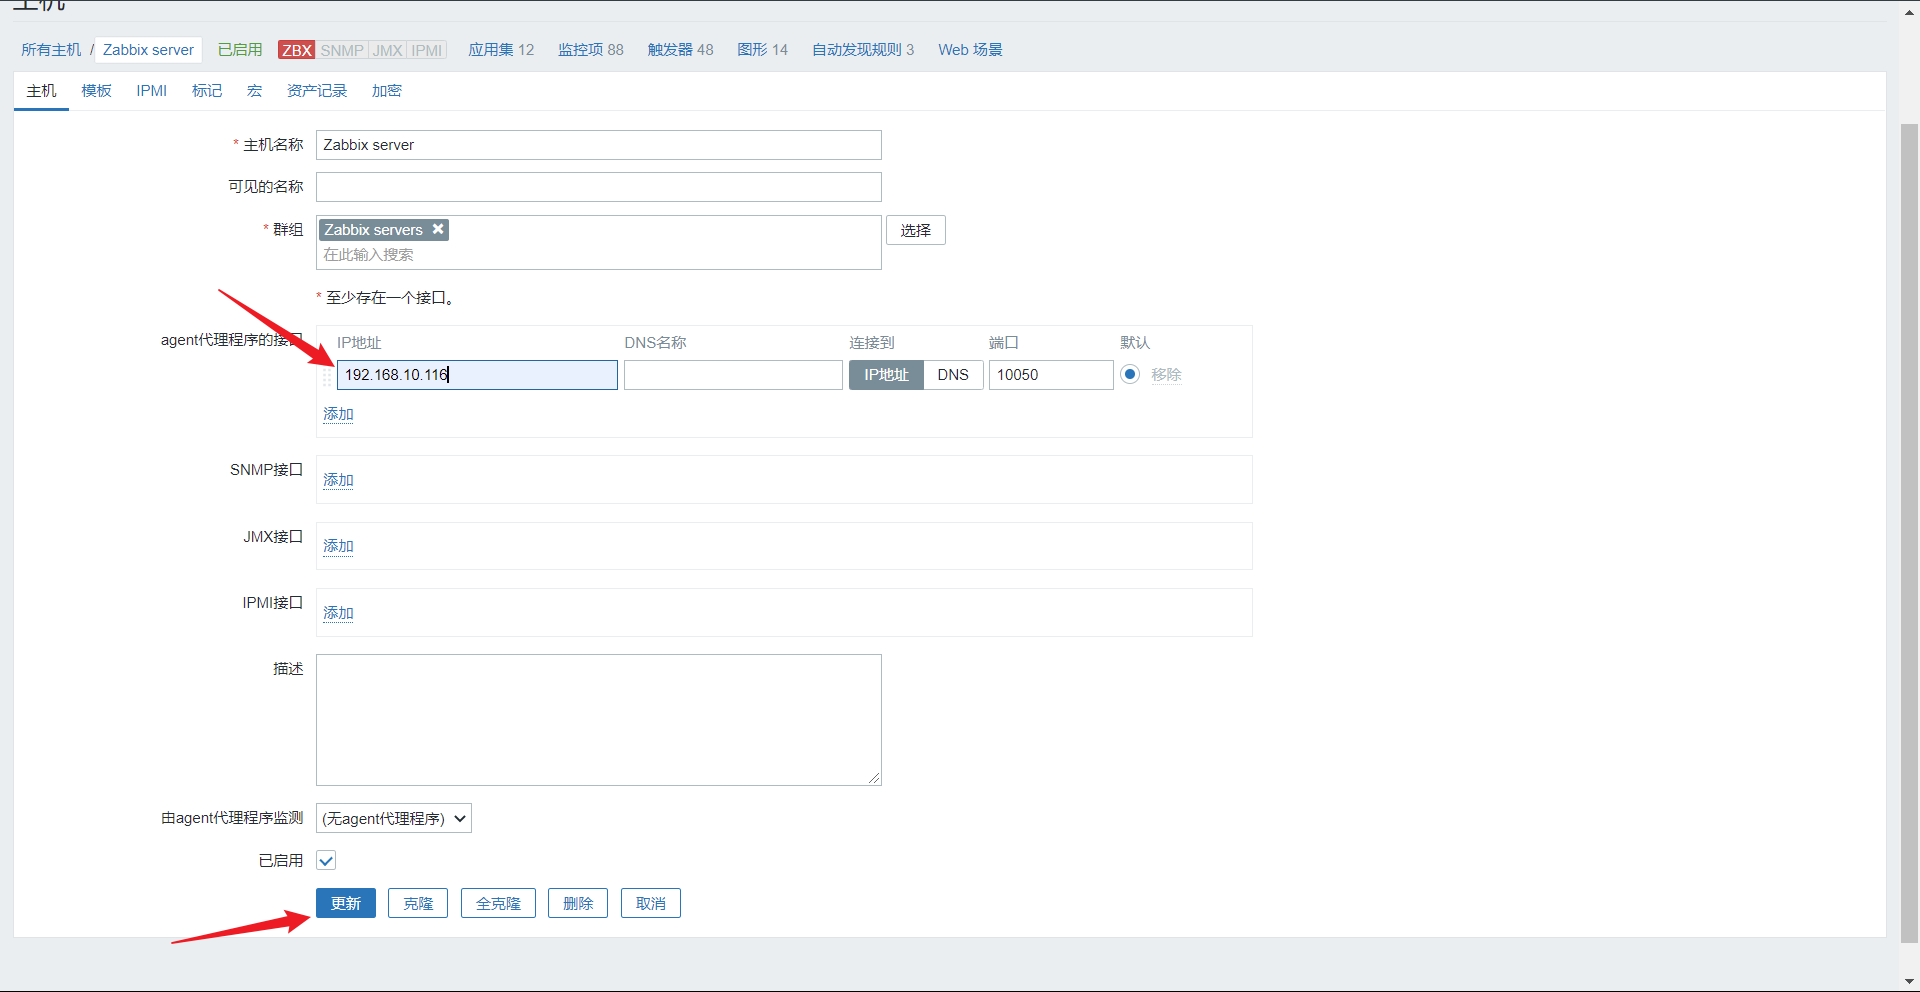
Task: Go to 所有主机 breadcrumb link
Action: (51, 50)
